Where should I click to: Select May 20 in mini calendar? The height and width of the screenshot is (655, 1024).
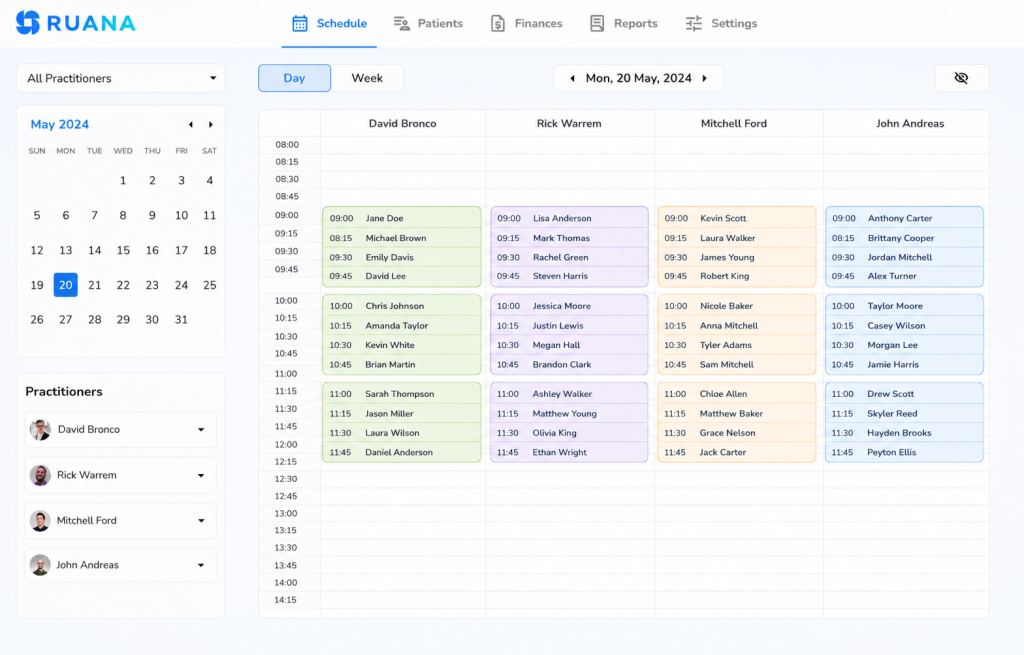[x=65, y=285]
